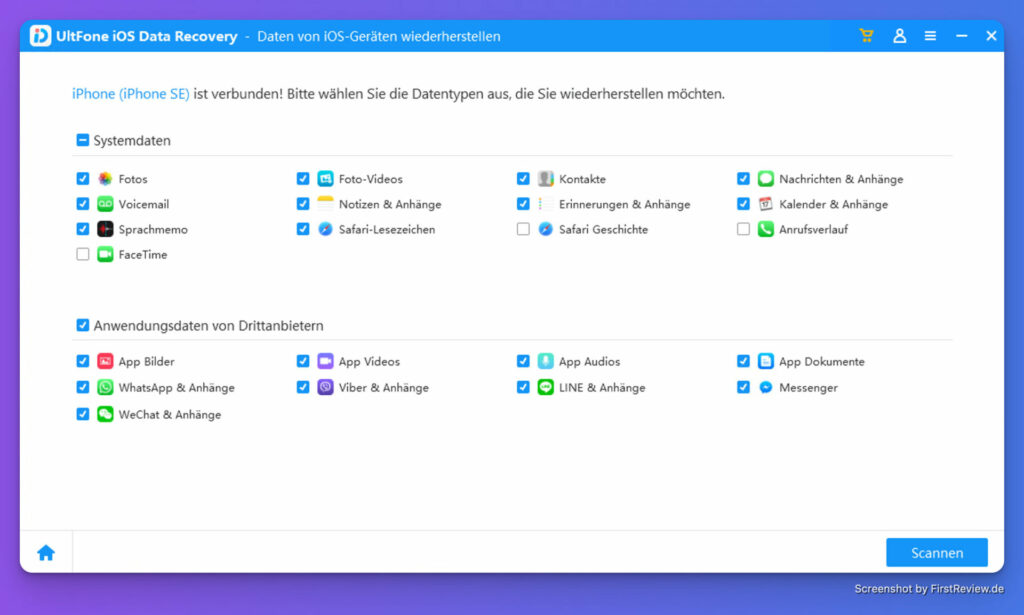Uncheck Safari-Lesezeichen checkbox
This screenshot has width=1024, height=615.
302,229
